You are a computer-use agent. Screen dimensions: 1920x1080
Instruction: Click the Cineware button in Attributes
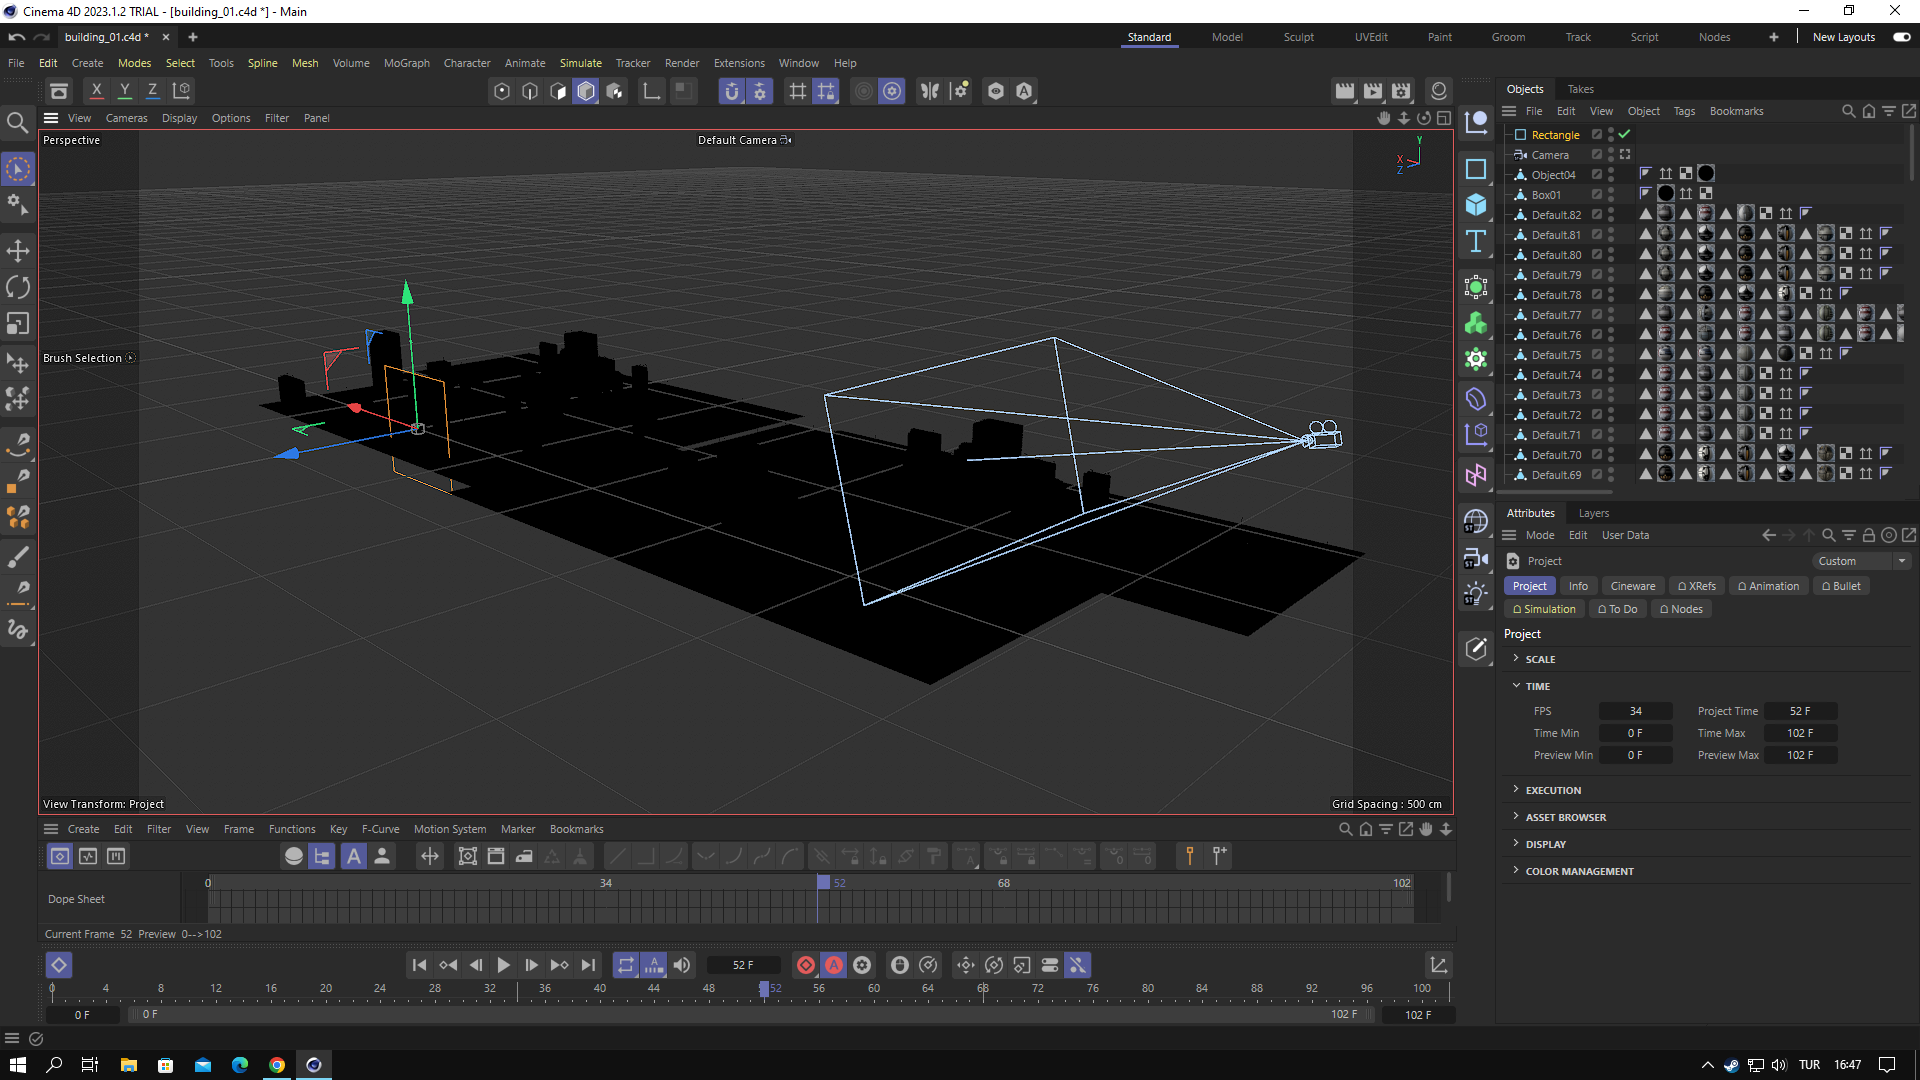point(1632,586)
